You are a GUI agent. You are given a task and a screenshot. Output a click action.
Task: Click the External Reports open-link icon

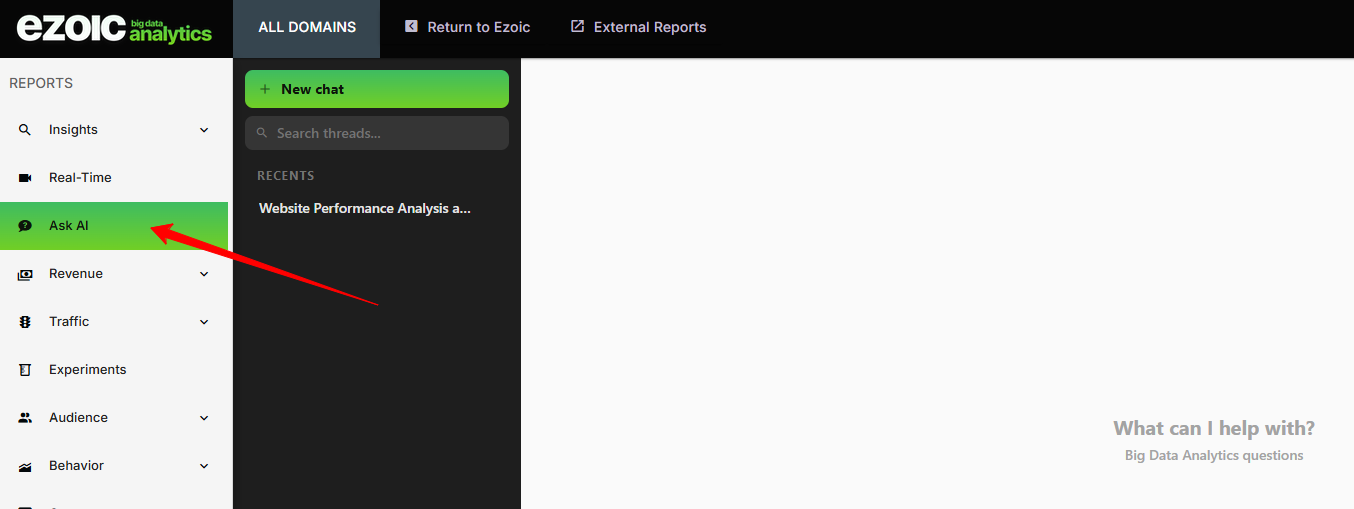577,27
